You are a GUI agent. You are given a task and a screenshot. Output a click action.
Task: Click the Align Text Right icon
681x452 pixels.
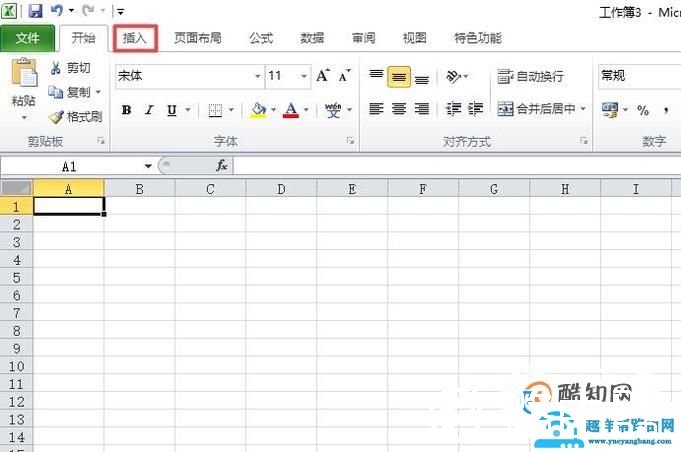click(422, 109)
